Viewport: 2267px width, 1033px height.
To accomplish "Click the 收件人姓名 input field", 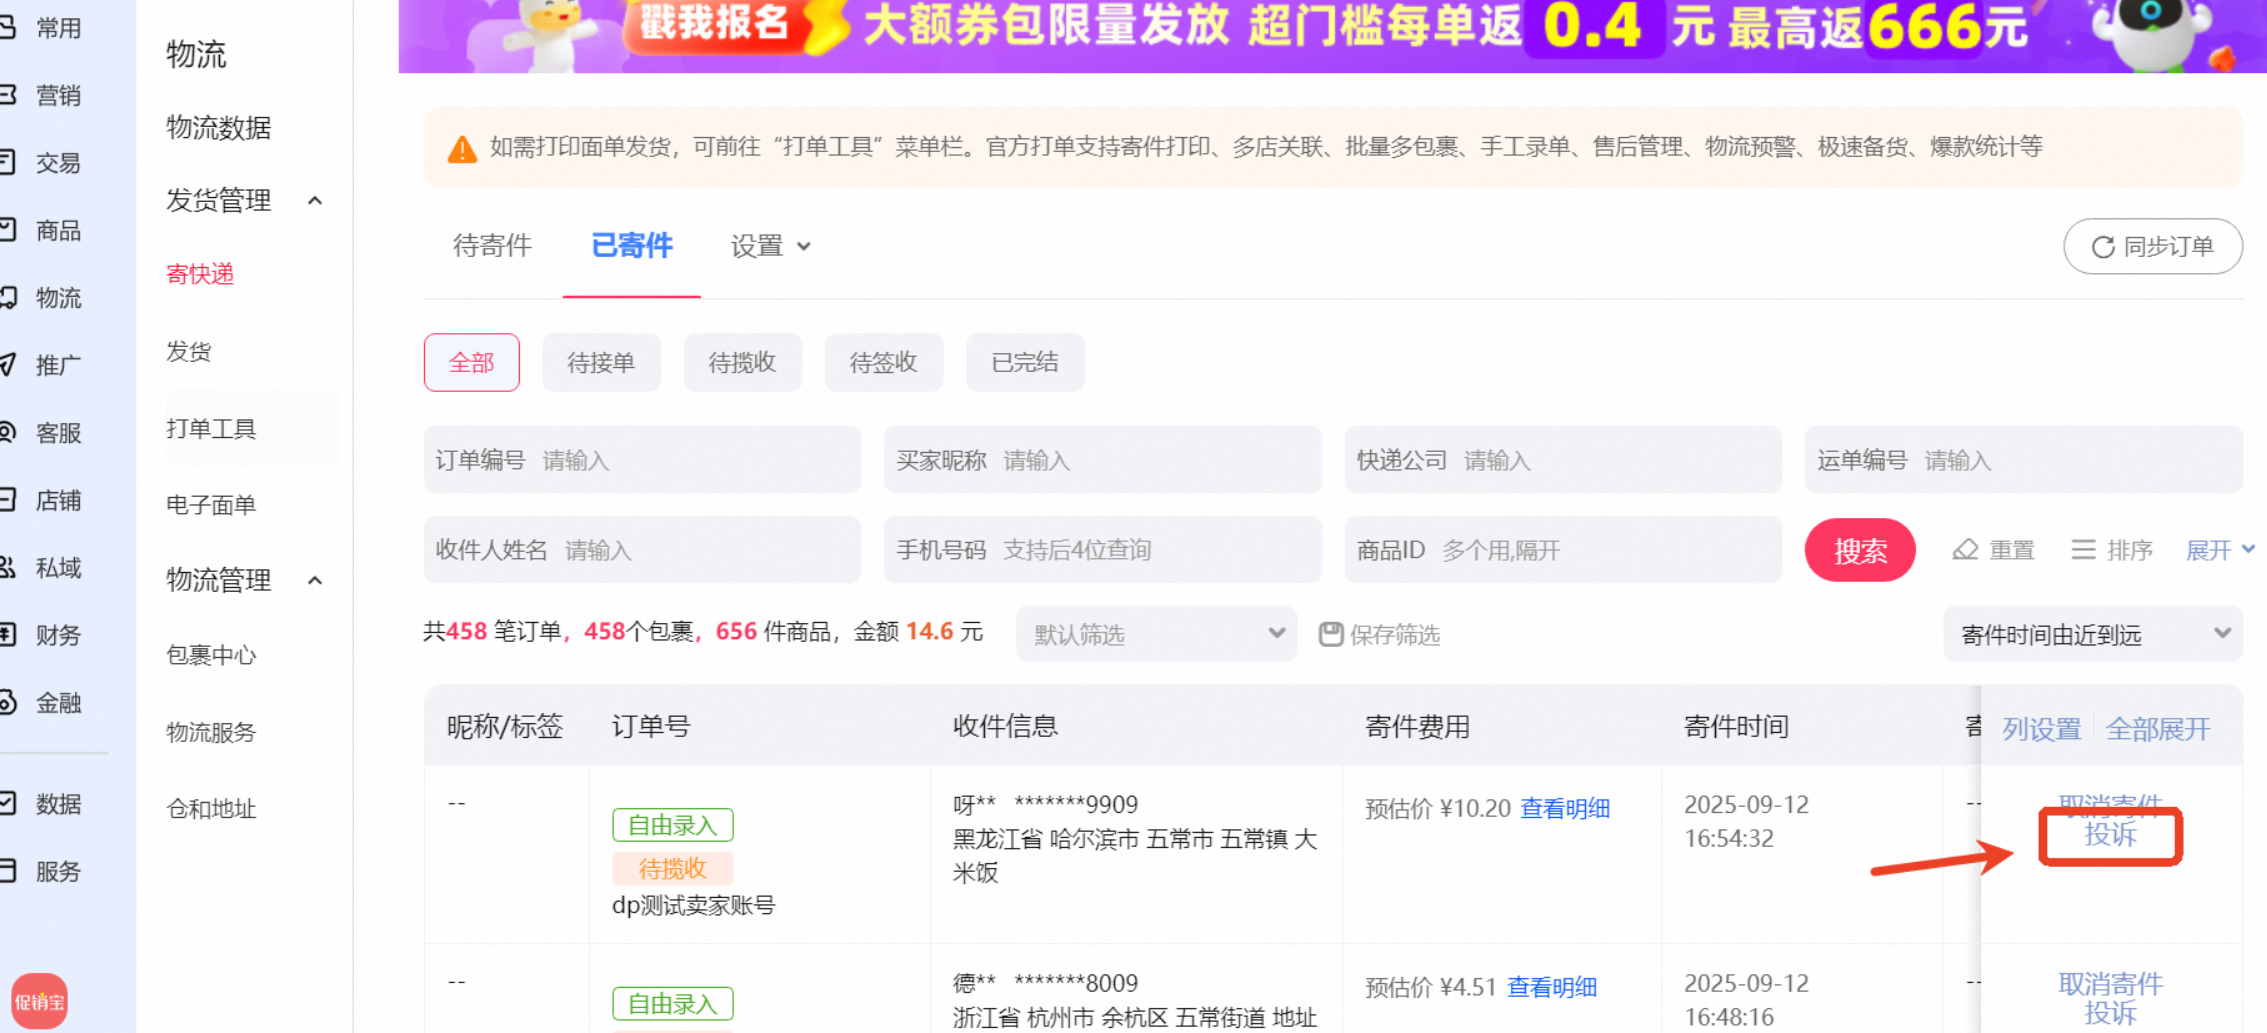I will tap(642, 550).
